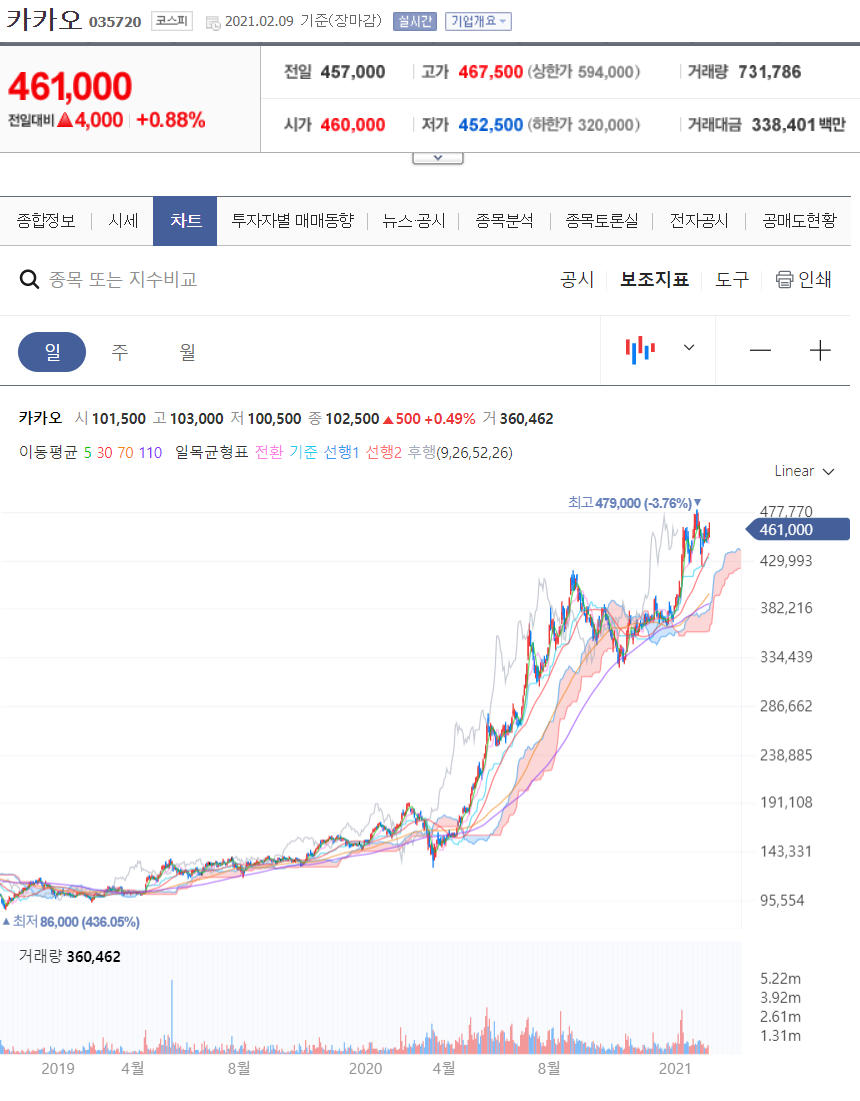Click the 인쇄 print link
Viewport: 860px width, 1101px height.
814,279
